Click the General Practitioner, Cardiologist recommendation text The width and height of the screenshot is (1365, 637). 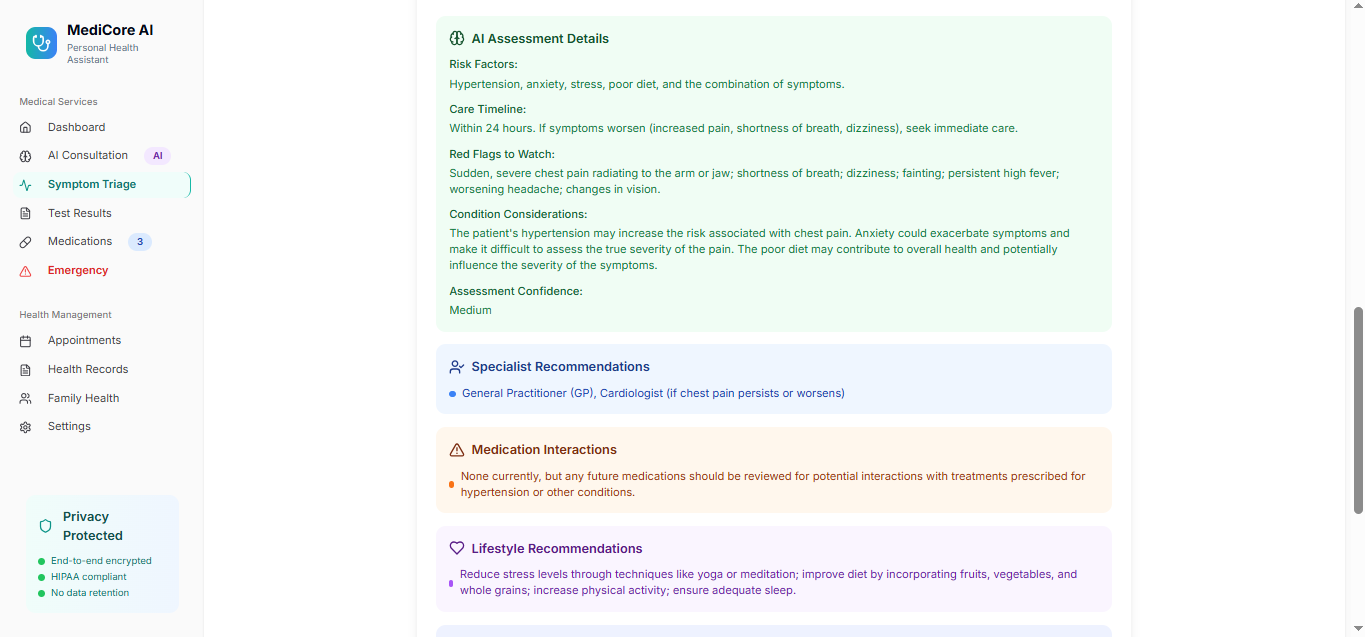[653, 393]
